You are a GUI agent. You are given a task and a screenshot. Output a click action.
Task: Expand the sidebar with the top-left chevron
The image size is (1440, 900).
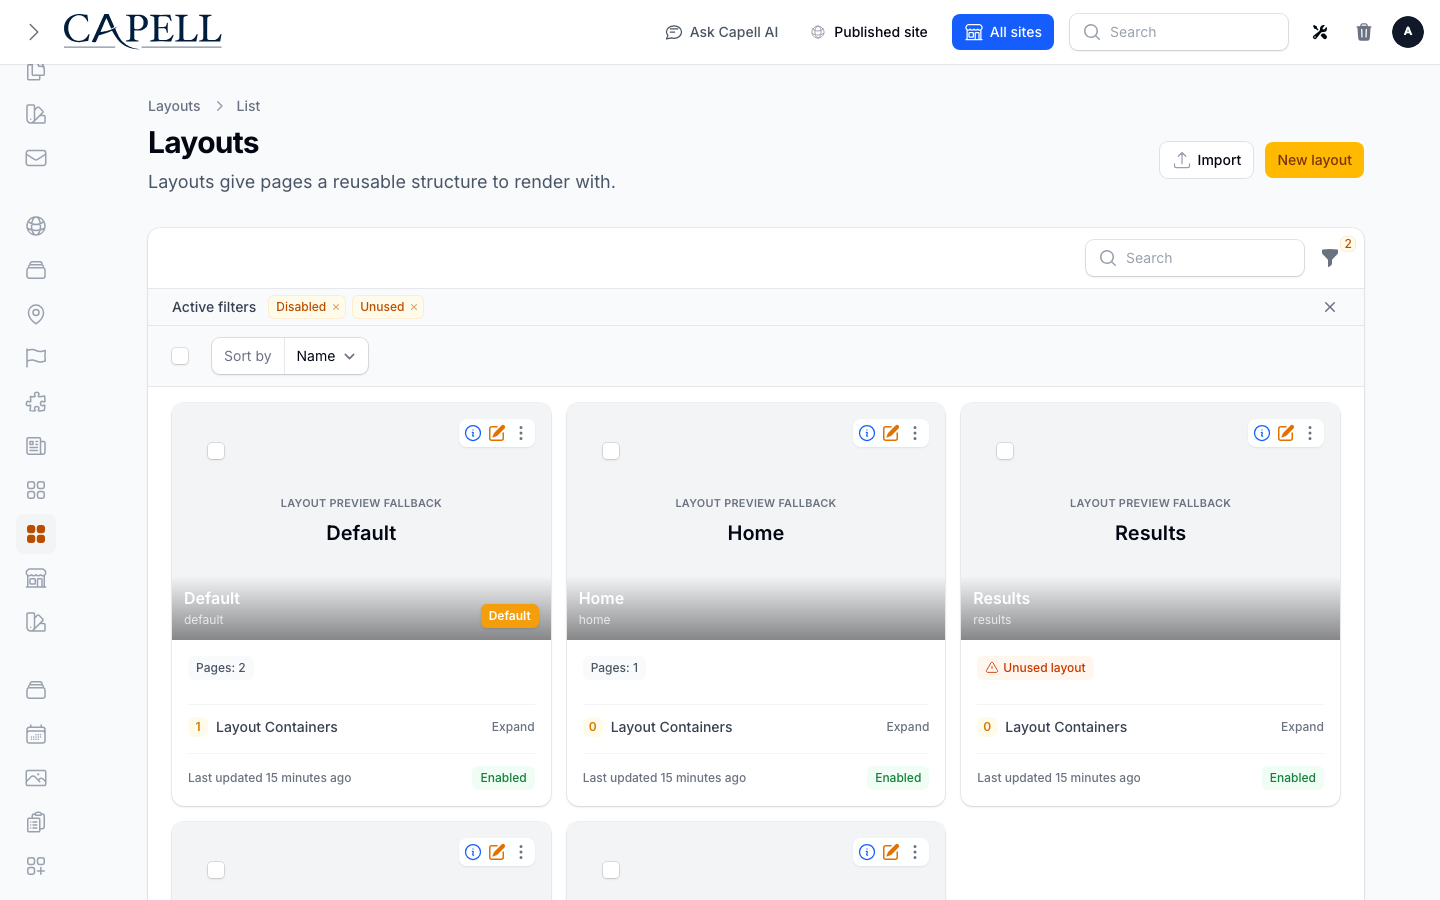[34, 32]
